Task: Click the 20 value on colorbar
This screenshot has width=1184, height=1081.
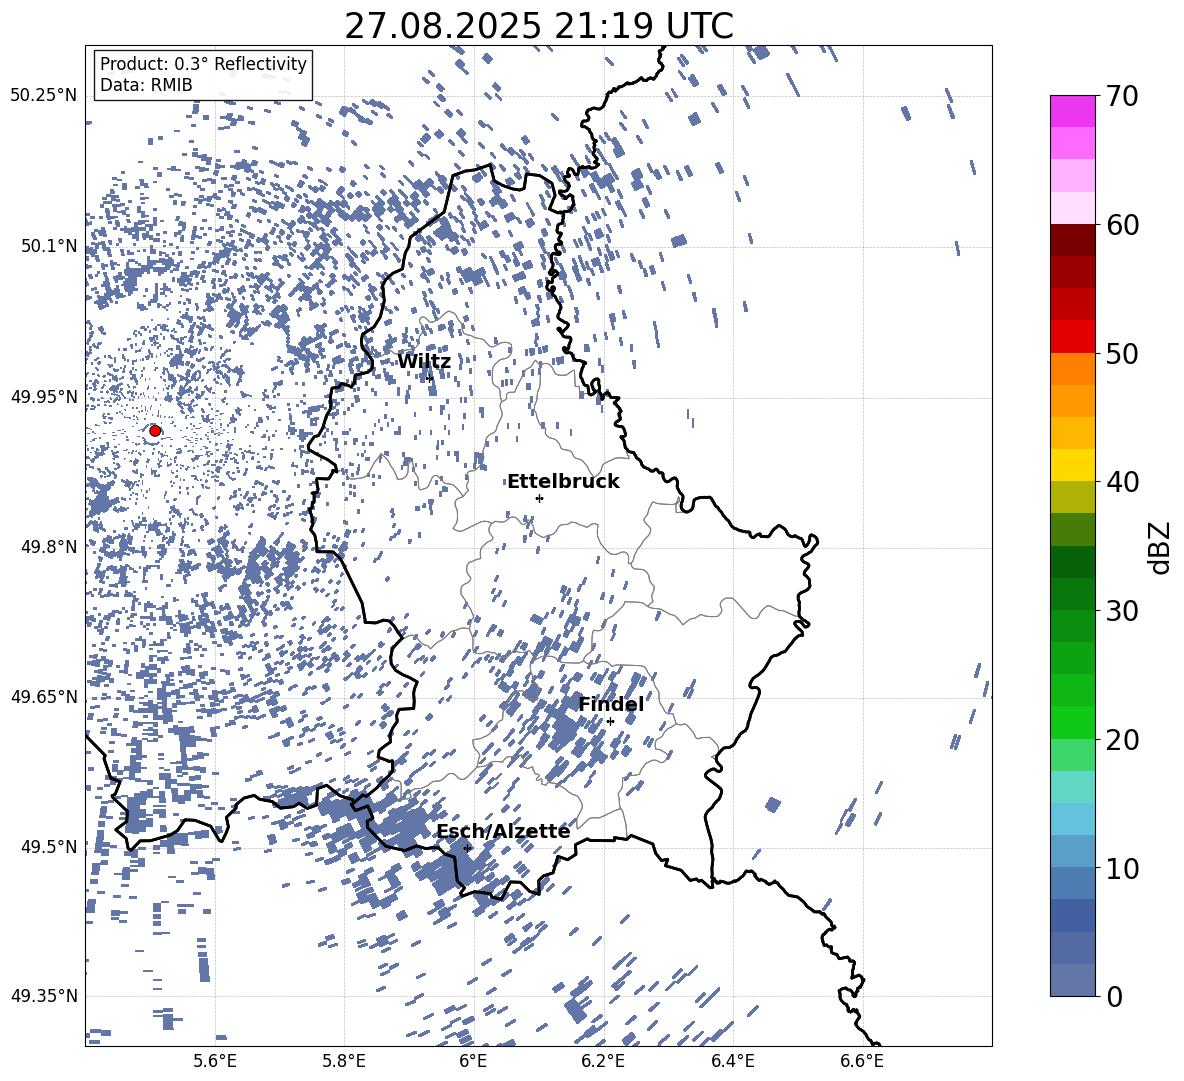Action: point(1122,740)
